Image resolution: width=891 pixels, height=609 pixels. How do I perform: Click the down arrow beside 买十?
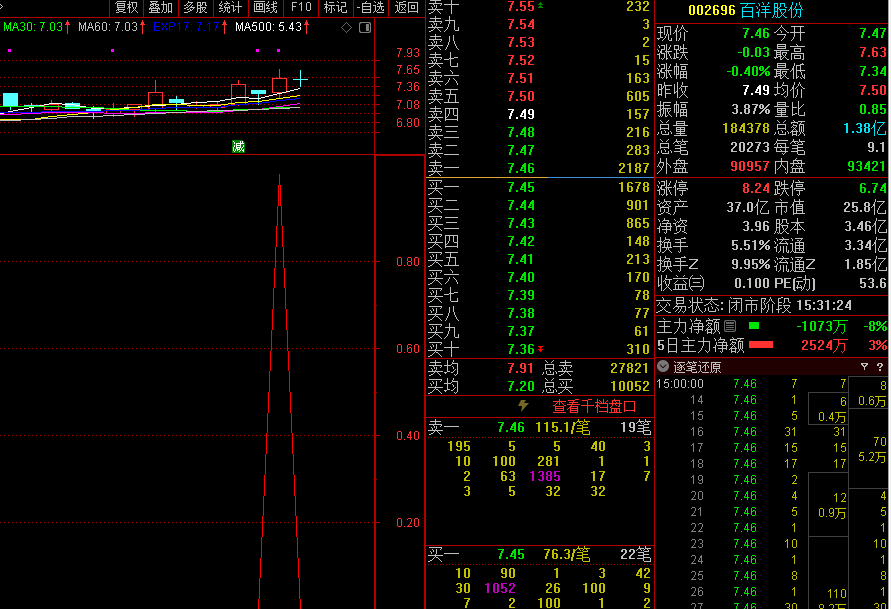pyautogui.click(x=541, y=349)
